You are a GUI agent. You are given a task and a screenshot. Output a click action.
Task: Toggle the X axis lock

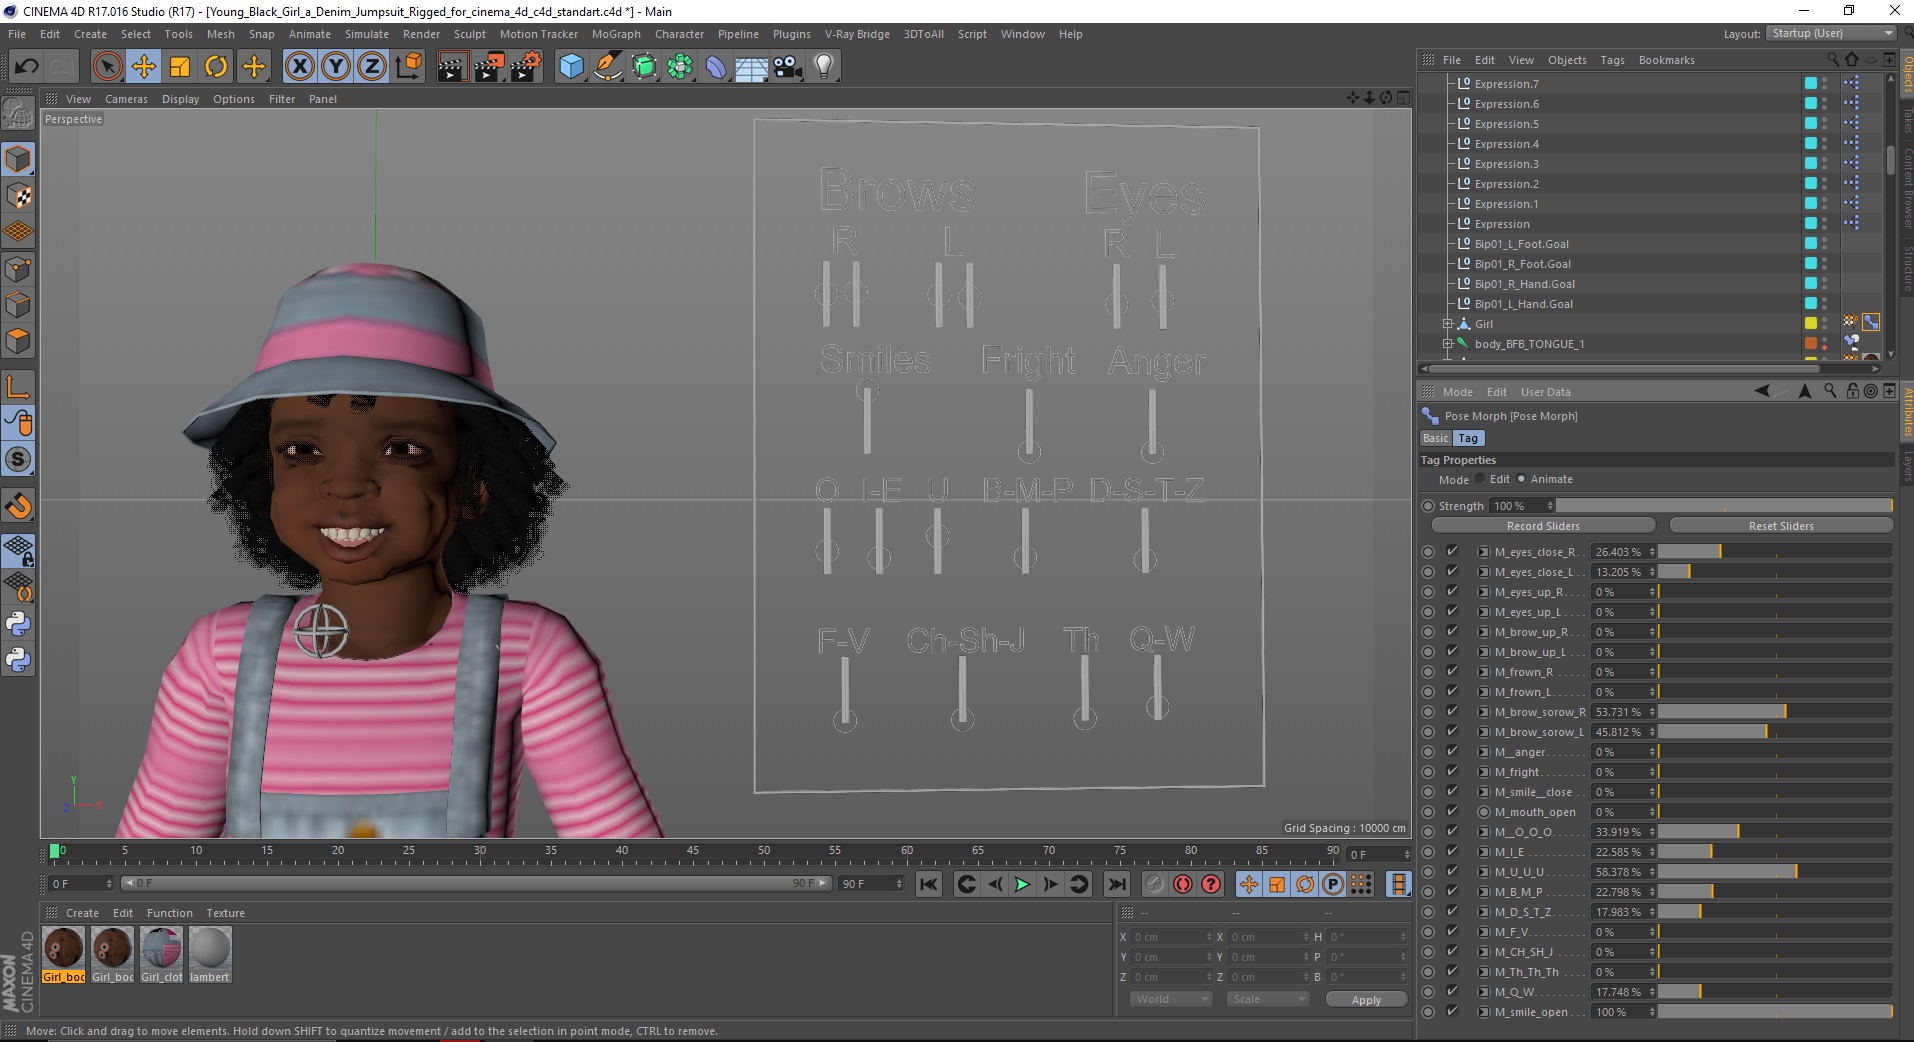pos(299,67)
